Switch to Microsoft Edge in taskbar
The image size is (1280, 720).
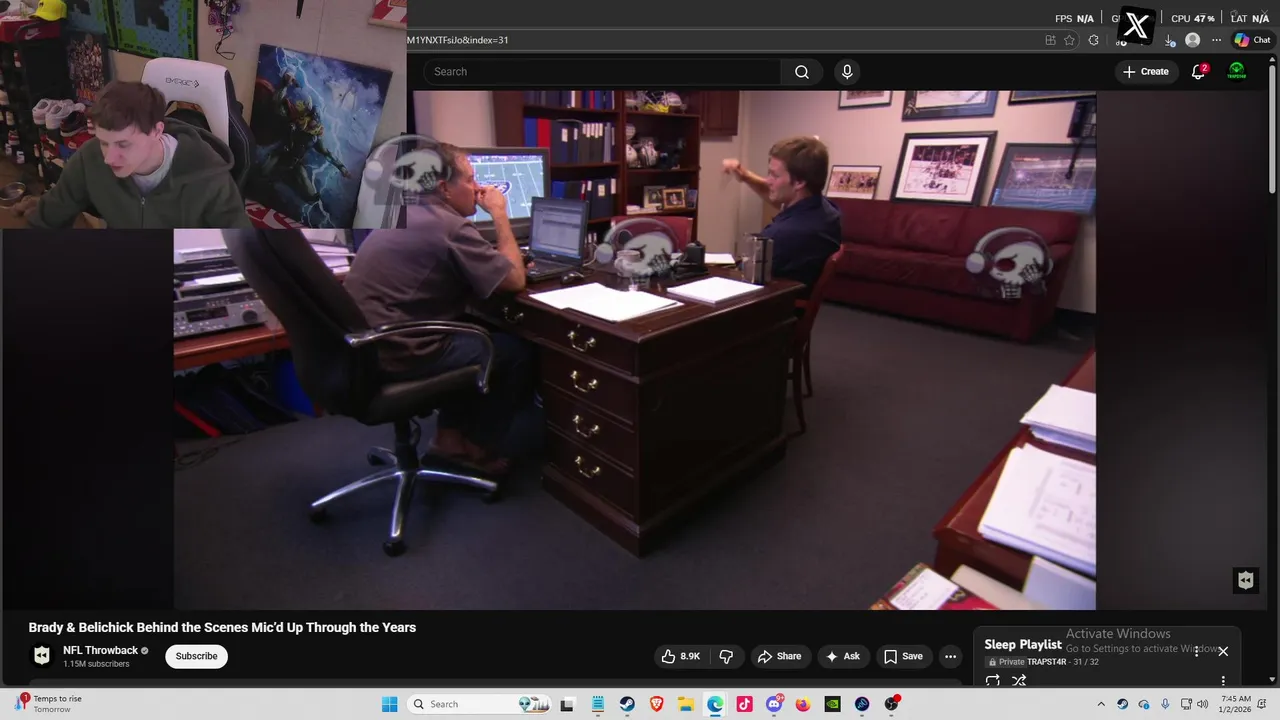[x=715, y=704]
